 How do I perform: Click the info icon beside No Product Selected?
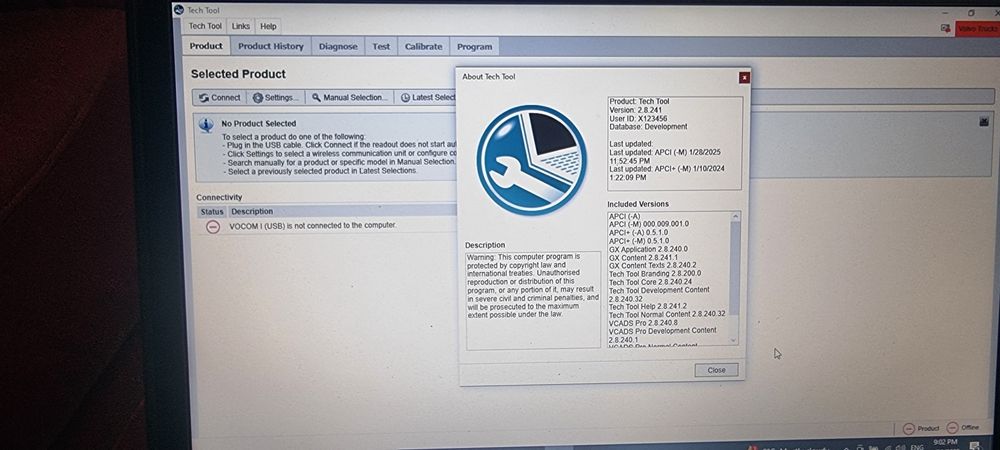pyautogui.click(x=206, y=125)
